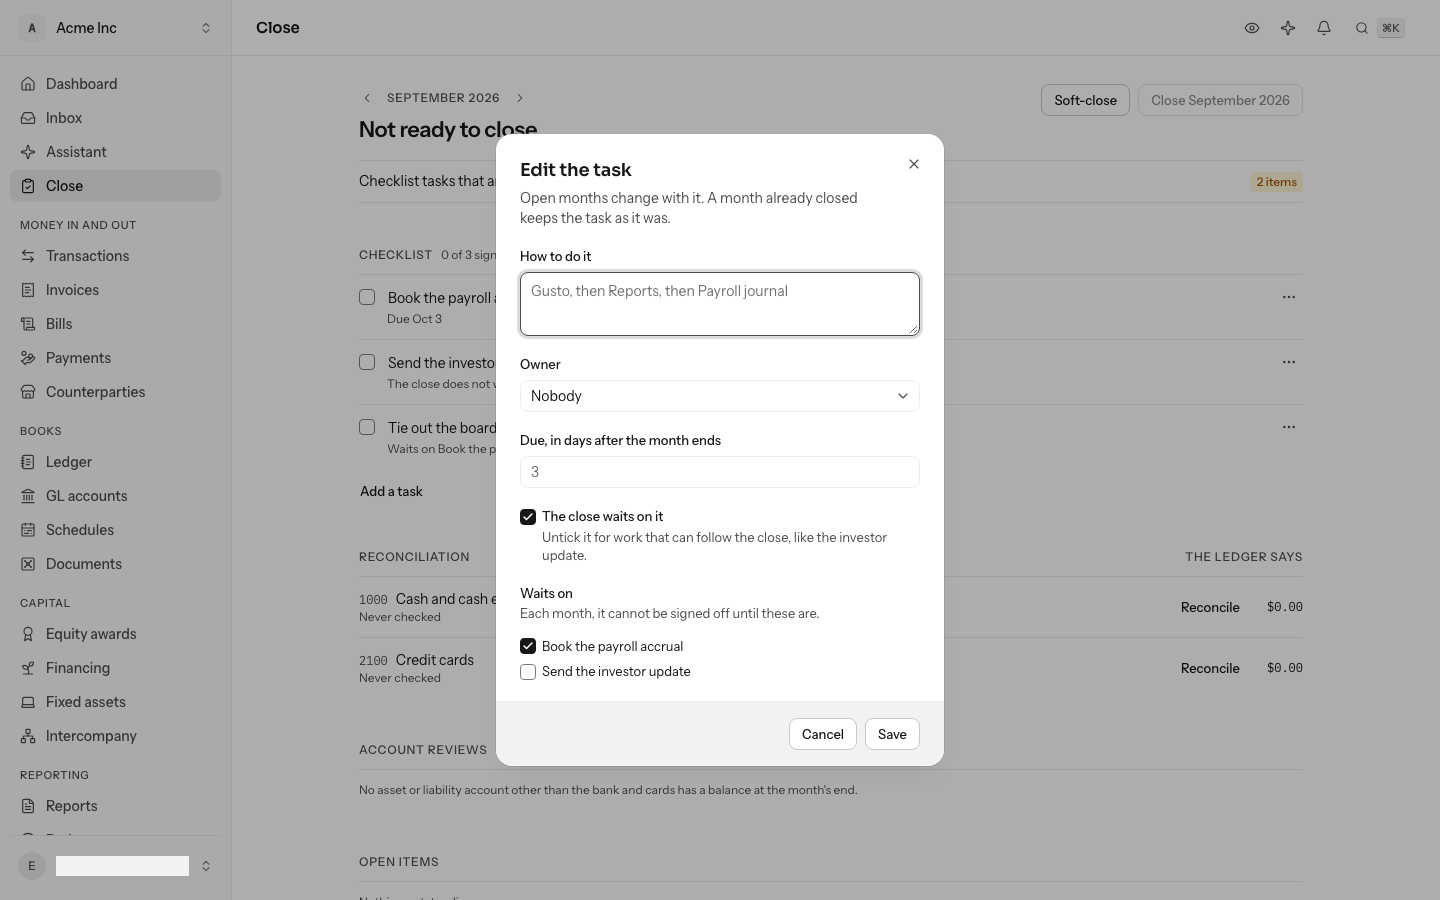Cancel editing the task
The image size is (1440, 900).
click(x=823, y=734)
